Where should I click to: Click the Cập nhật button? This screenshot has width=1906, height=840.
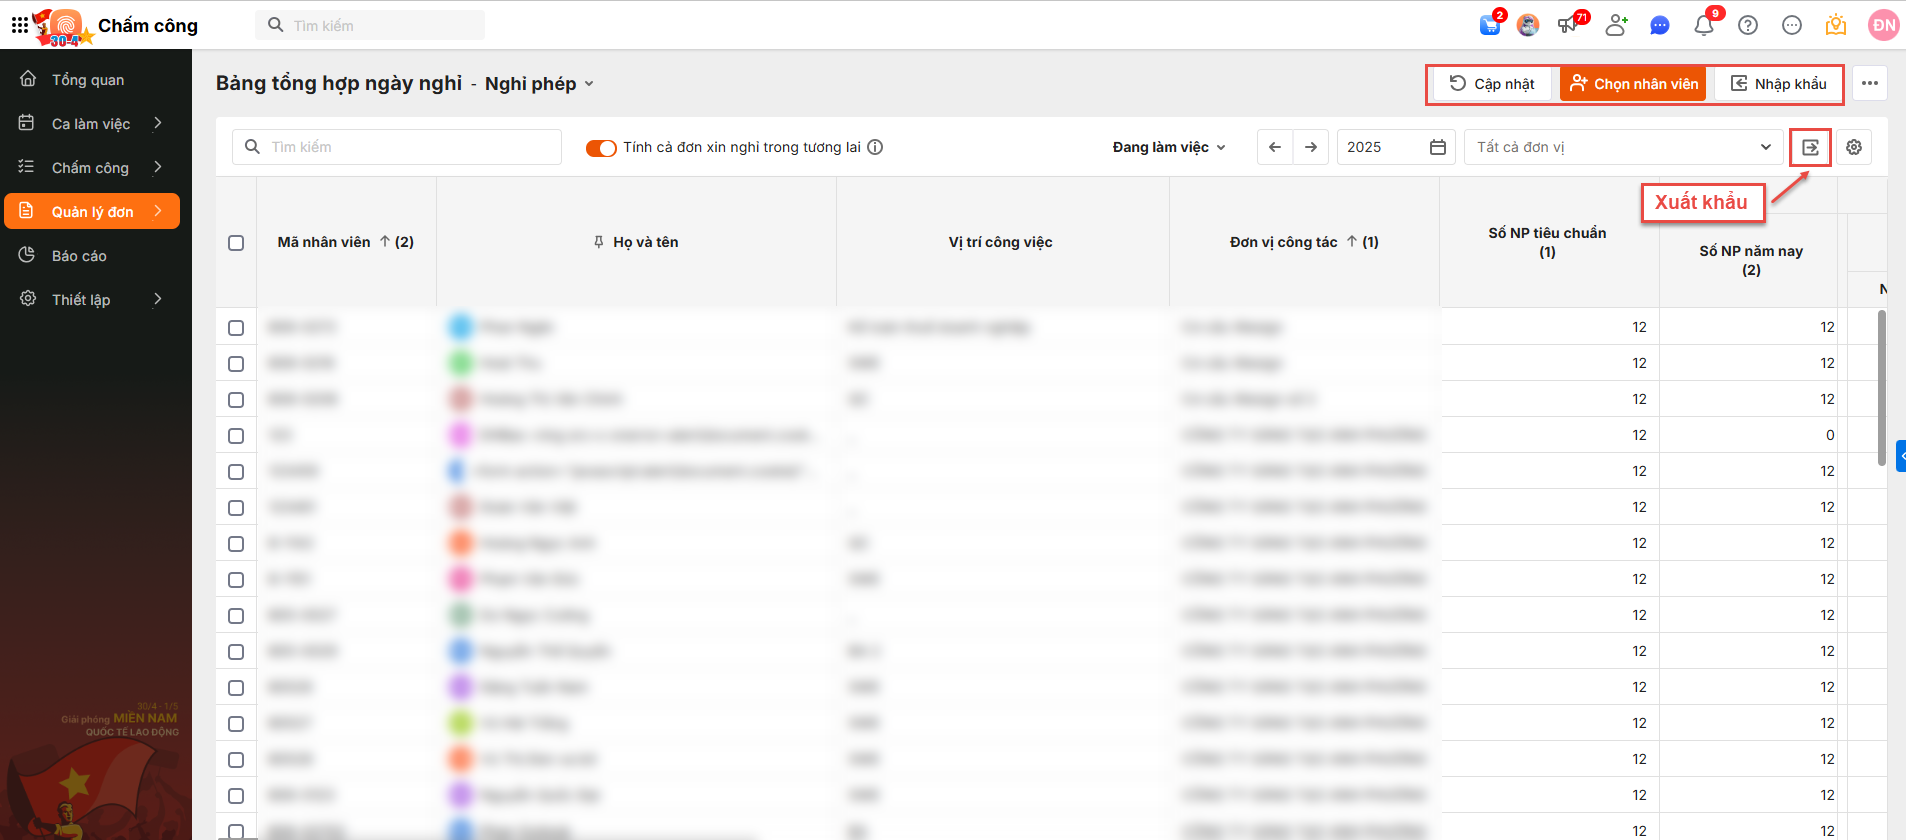[1492, 84]
